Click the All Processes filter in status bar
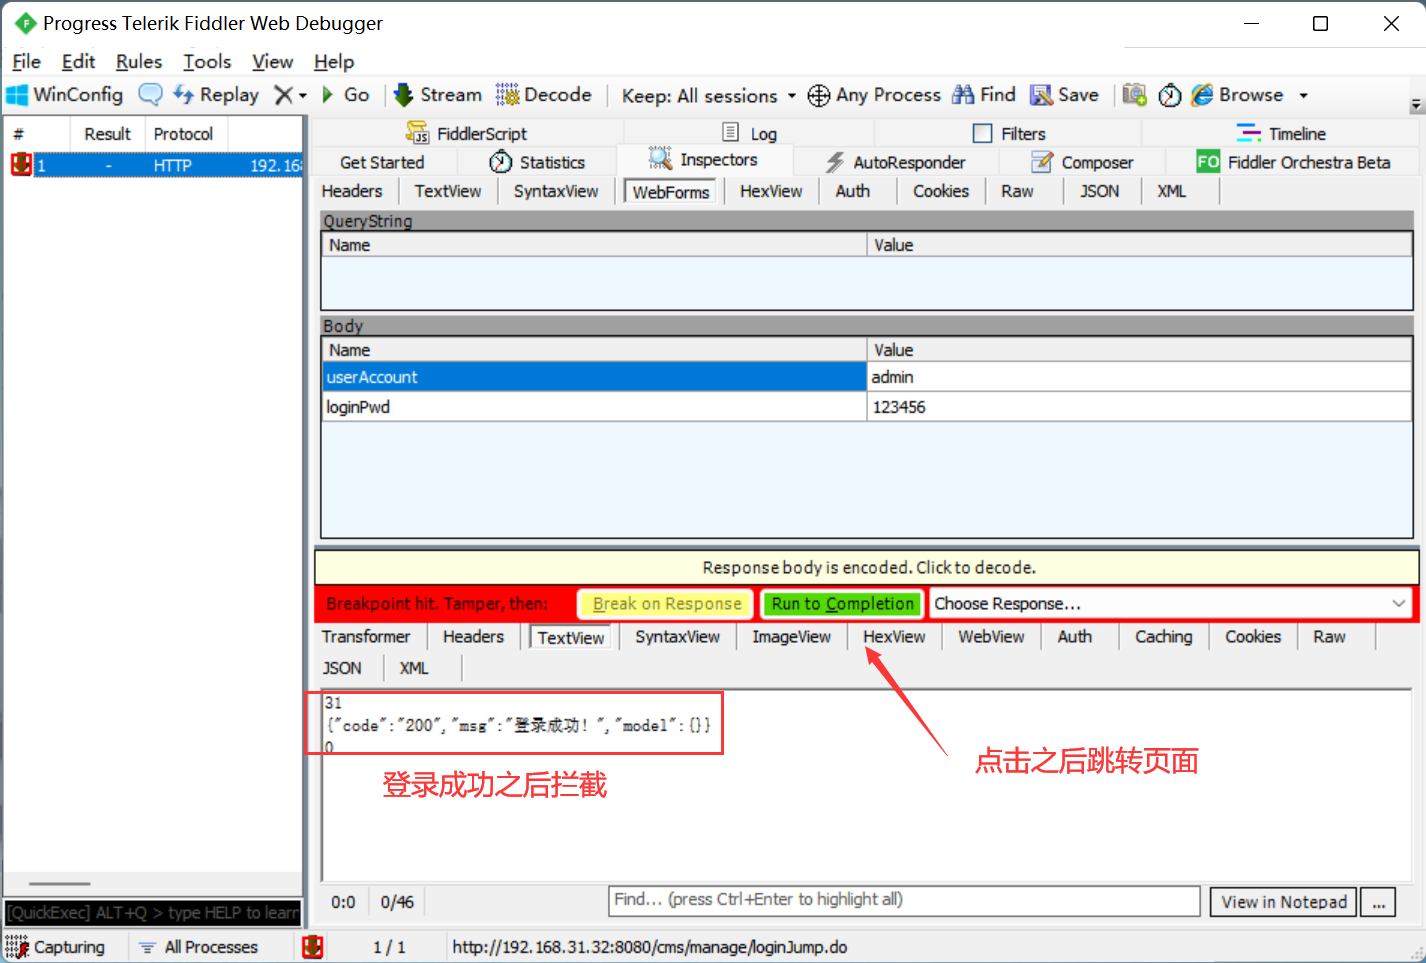1426x963 pixels. pos(198,947)
